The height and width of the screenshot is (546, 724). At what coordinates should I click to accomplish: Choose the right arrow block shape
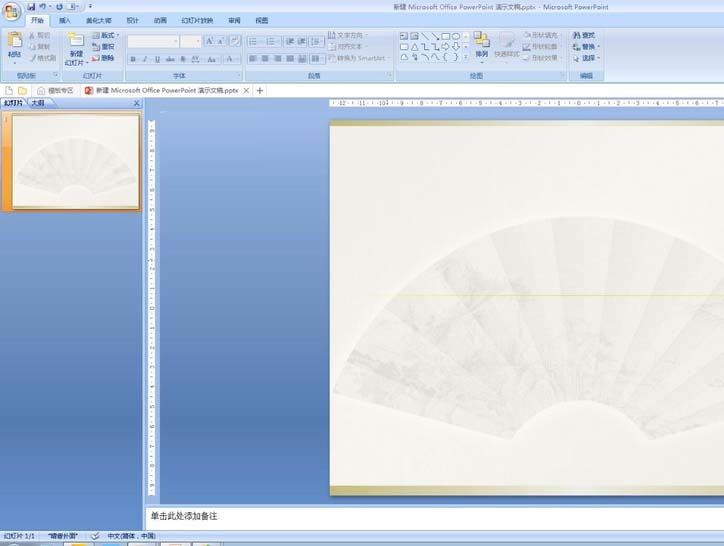pos(446,47)
